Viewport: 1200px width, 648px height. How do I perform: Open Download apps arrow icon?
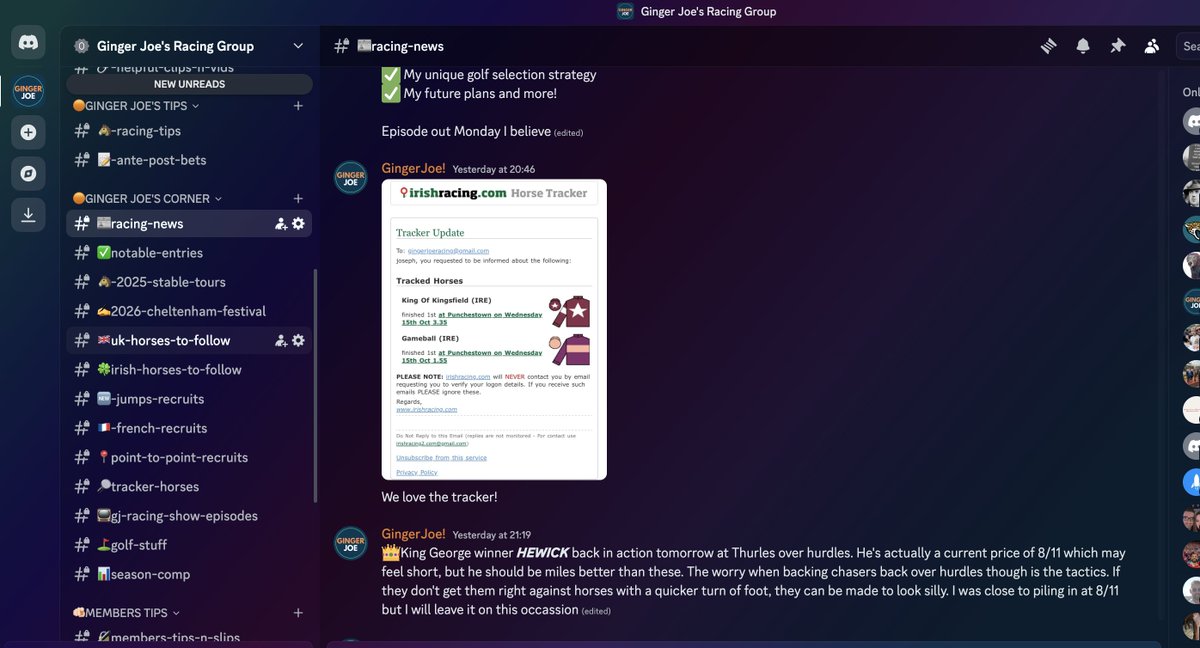(28, 214)
